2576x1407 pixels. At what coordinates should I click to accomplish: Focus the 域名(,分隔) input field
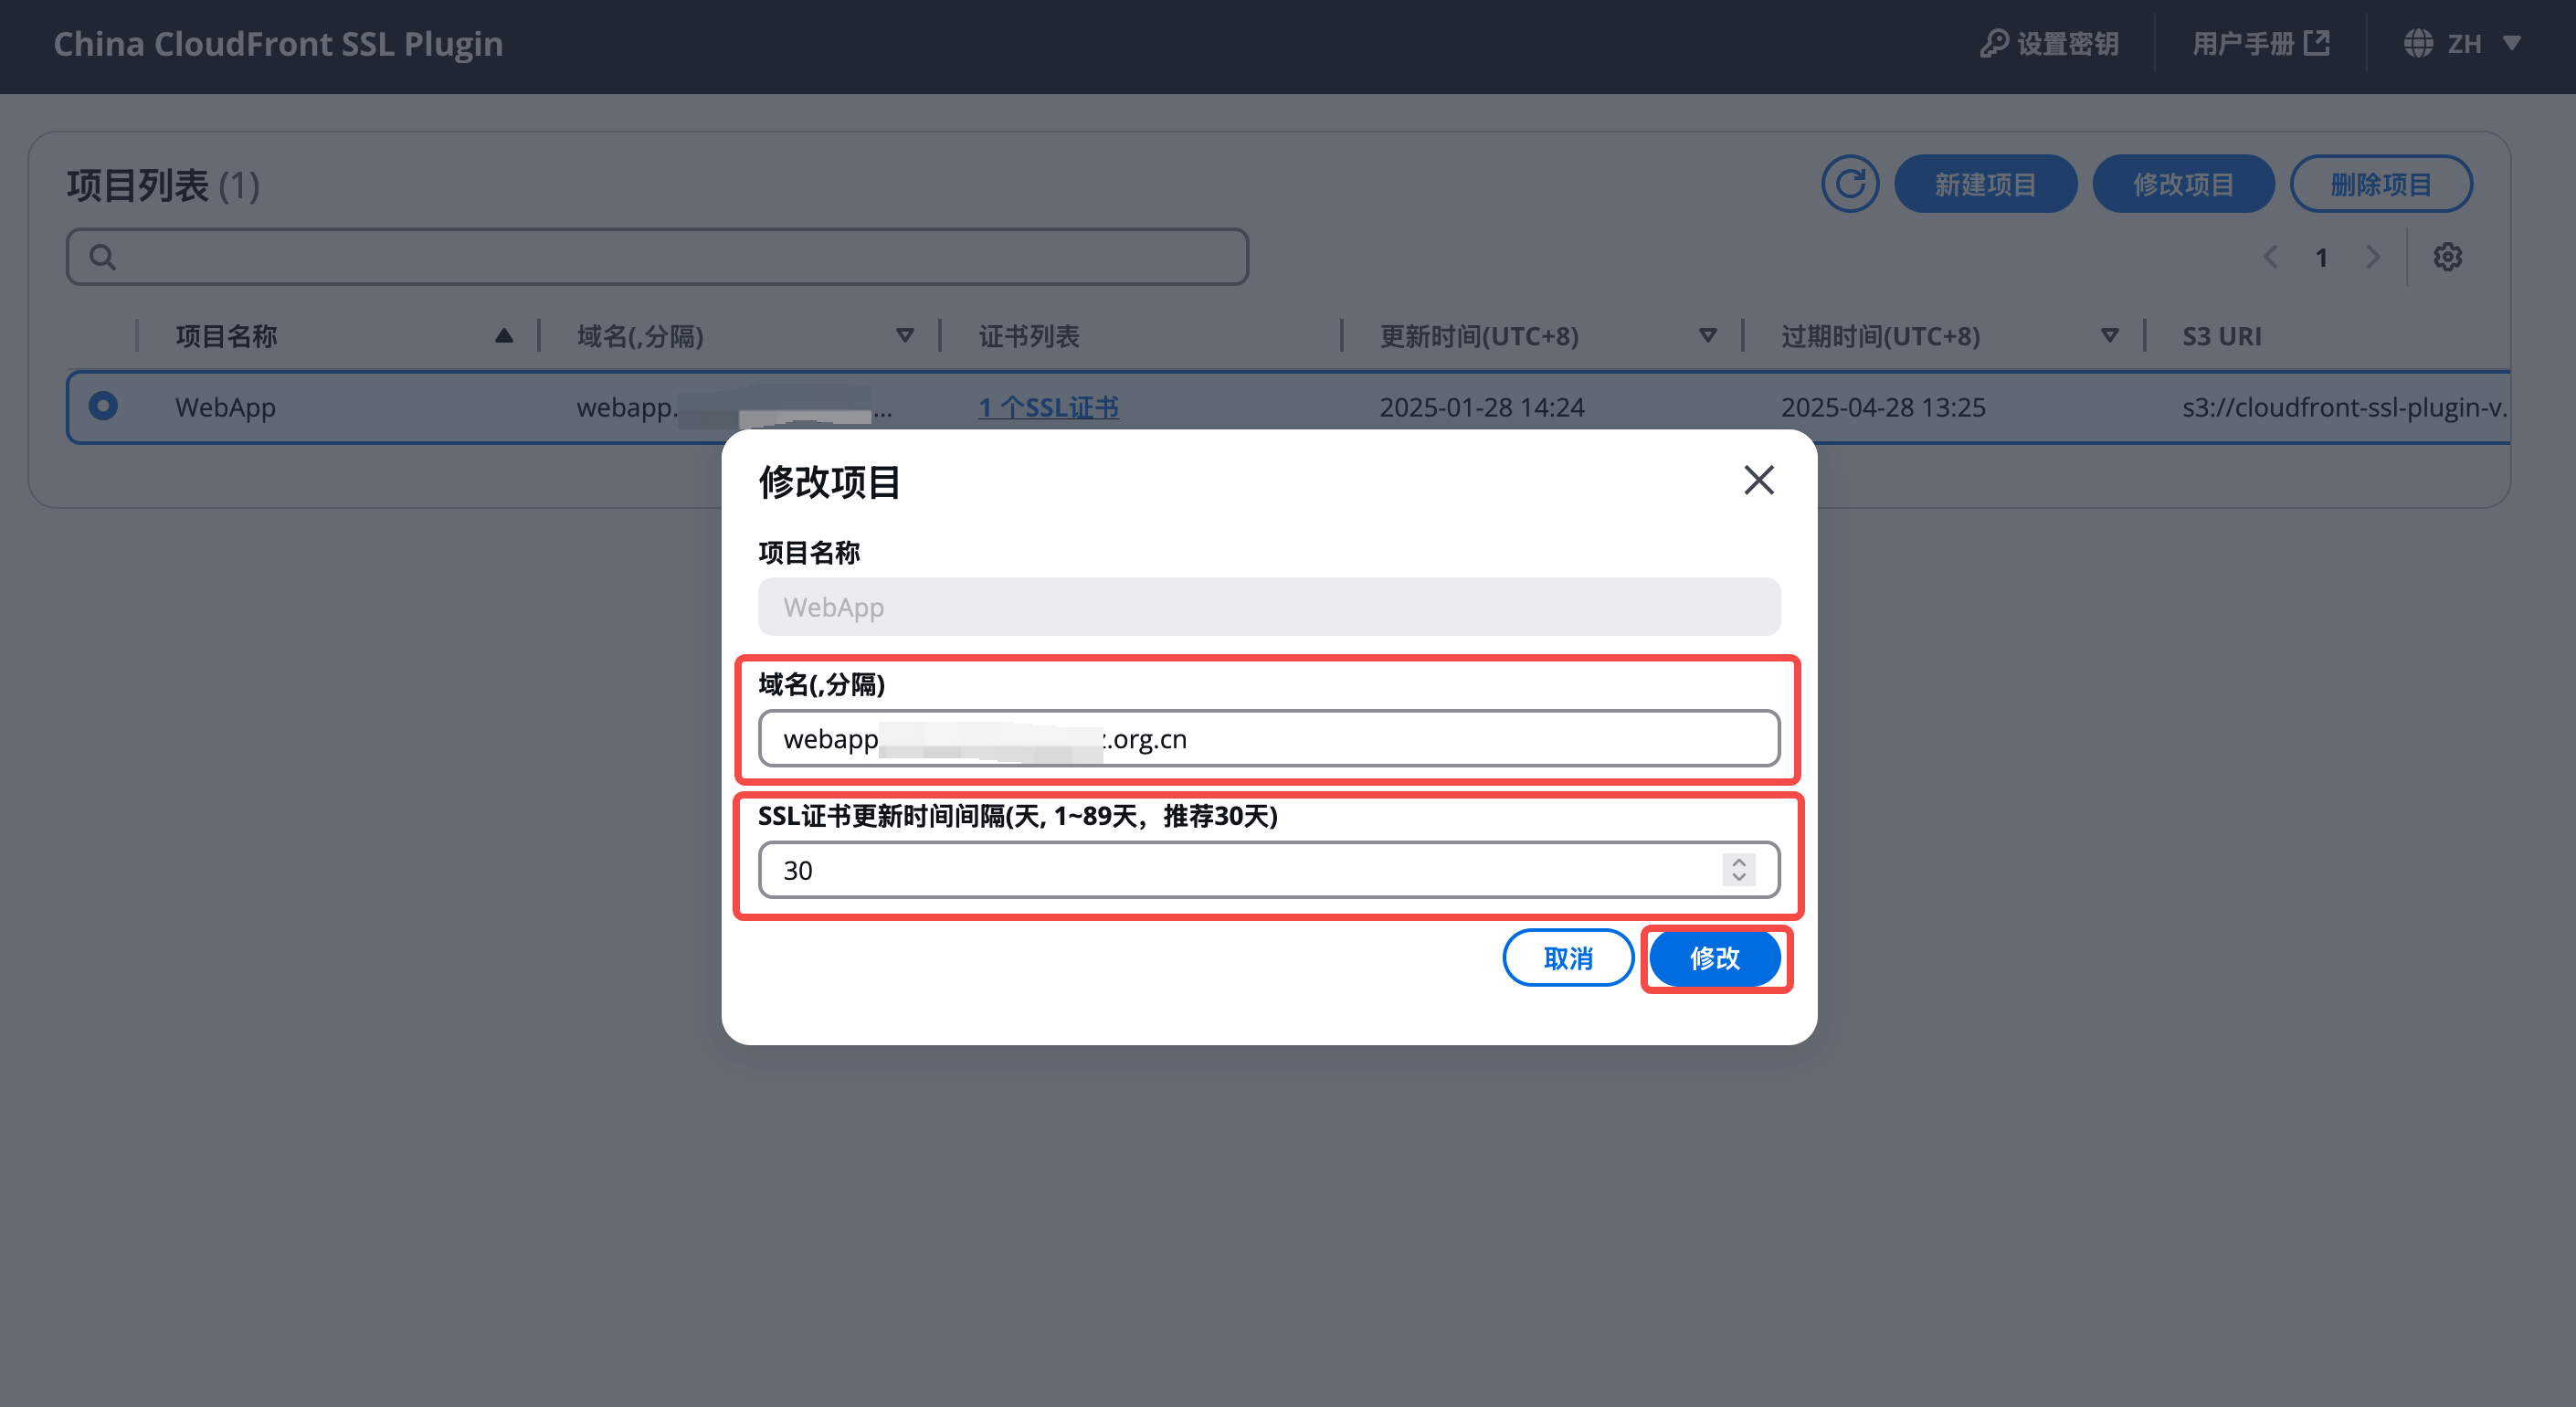[x=1268, y=739]
